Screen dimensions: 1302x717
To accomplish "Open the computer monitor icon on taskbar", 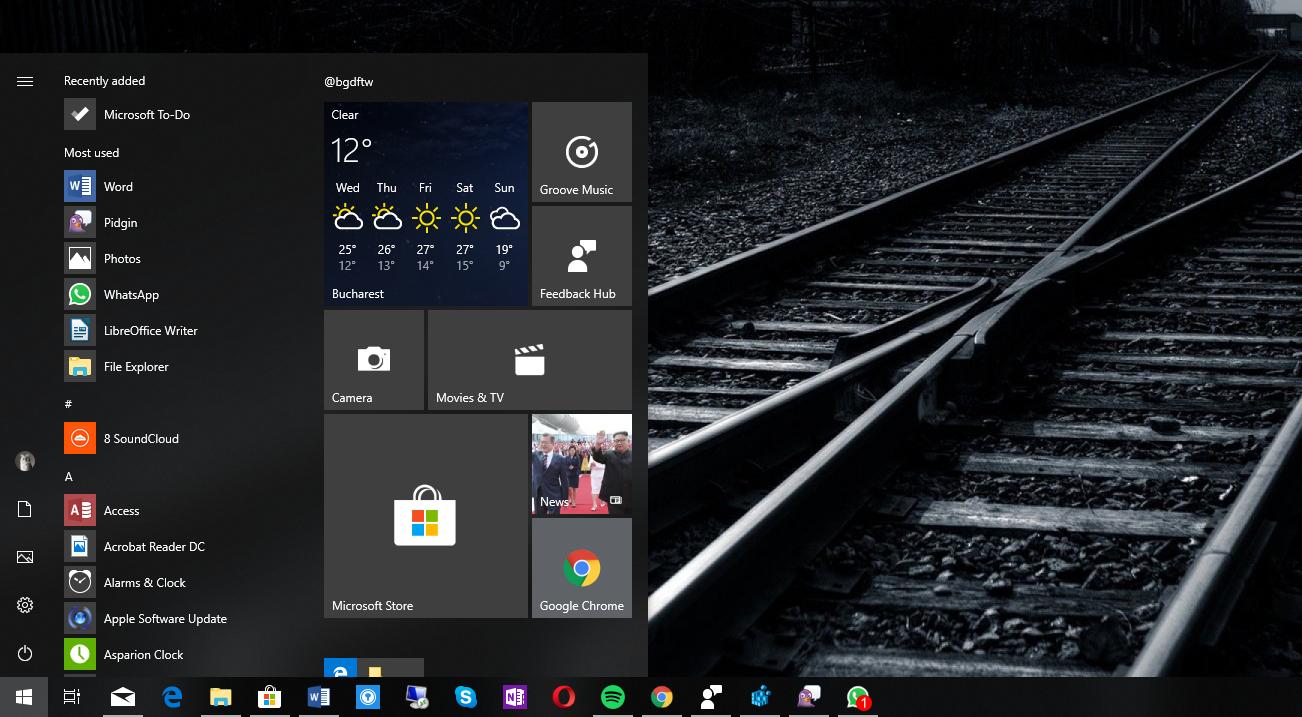I will pos(417,697).
